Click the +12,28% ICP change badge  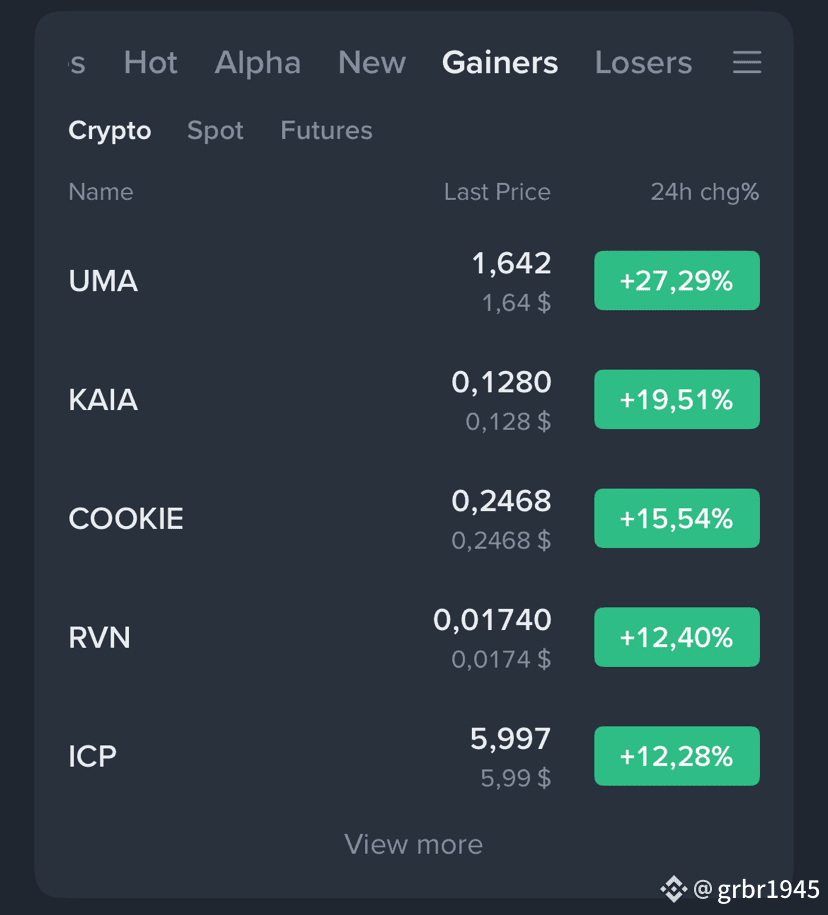click(x=677, y=756)
